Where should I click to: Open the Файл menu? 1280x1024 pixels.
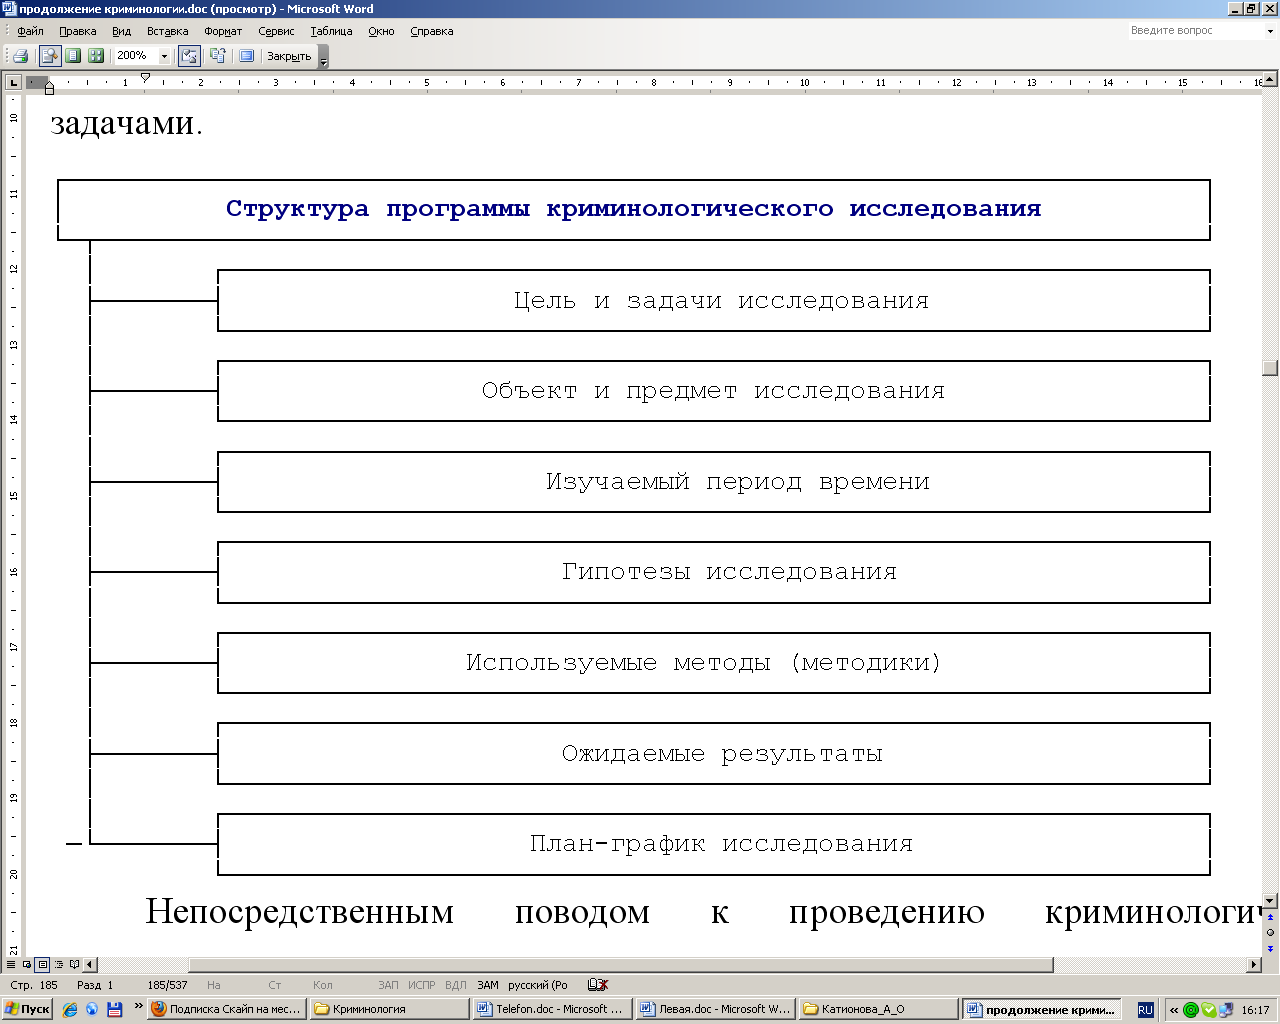30,31
